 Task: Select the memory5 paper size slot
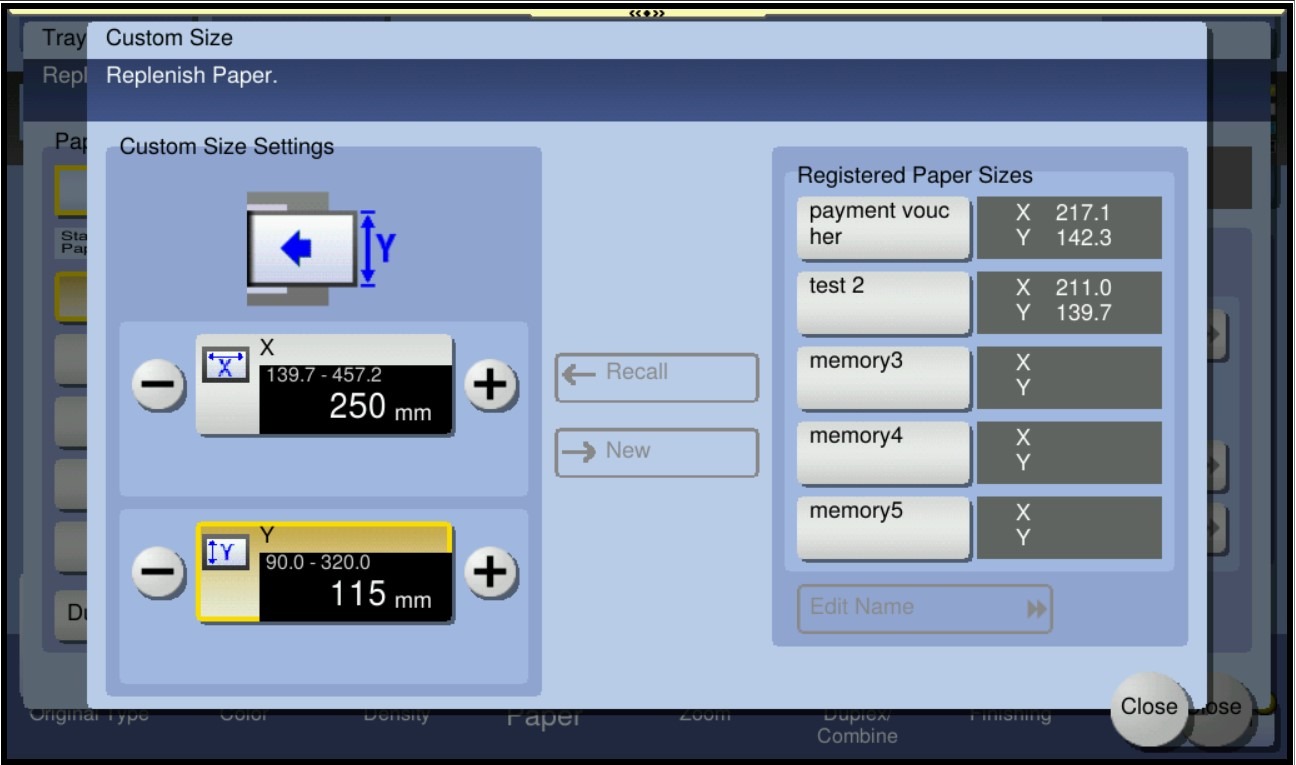(x=884, y=526)
